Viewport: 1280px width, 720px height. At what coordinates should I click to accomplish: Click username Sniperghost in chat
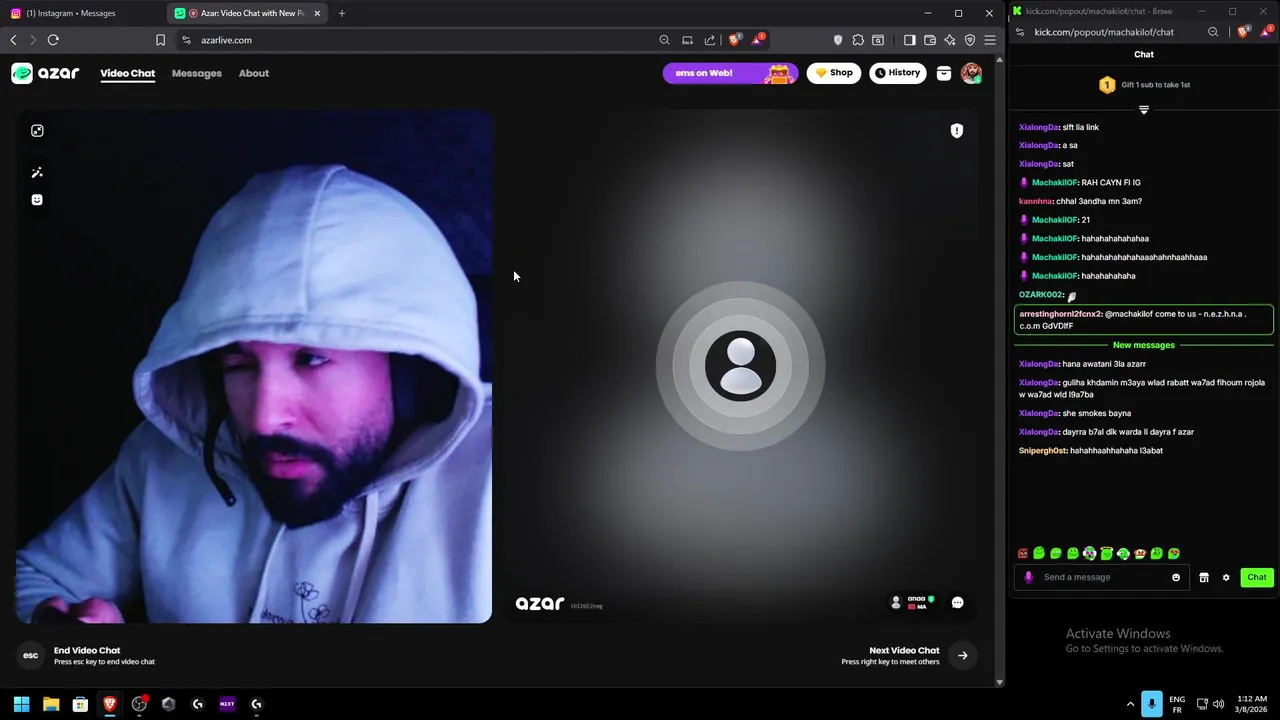click(1043, 451)
